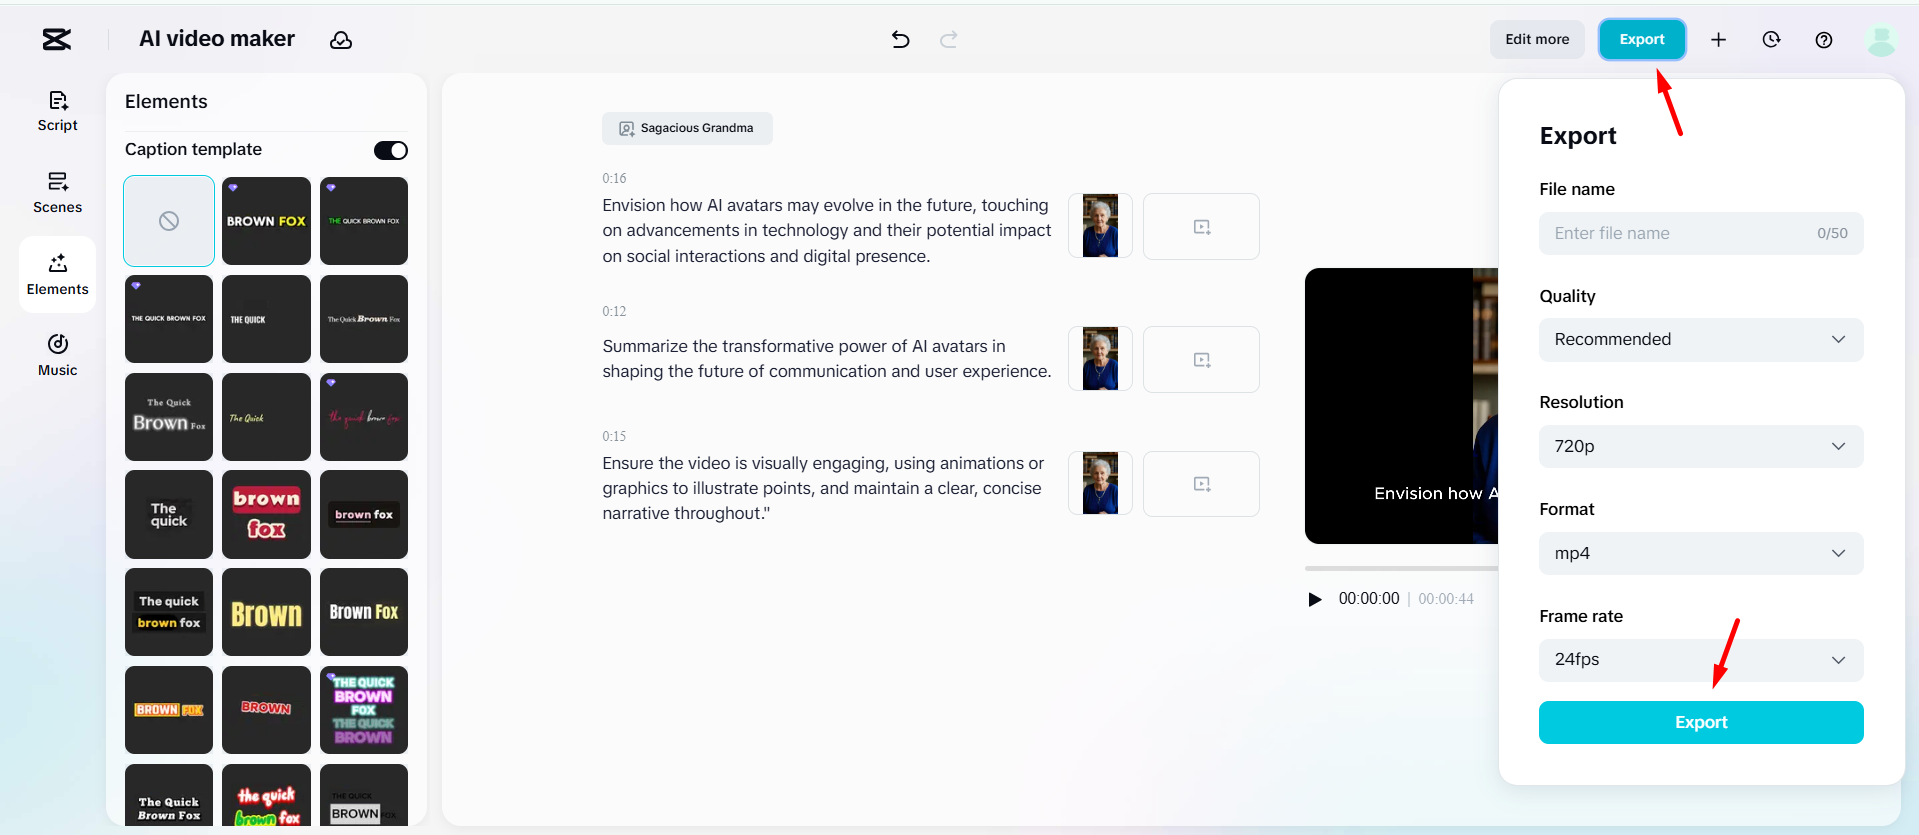Choose the white condensed Brown Fox template

click(x=364, y=612)
